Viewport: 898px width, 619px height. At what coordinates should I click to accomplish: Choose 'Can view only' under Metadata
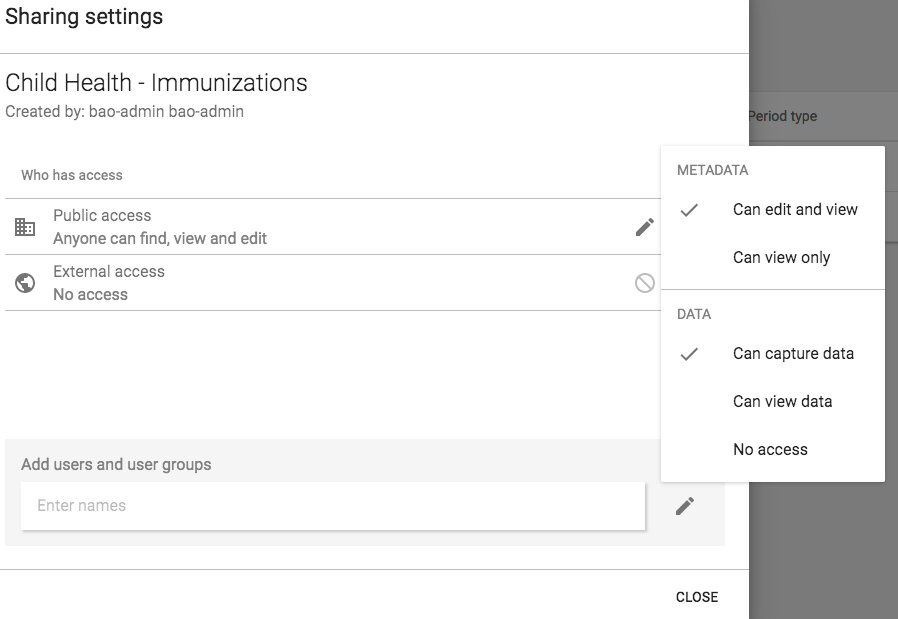[x=781, y=258]
